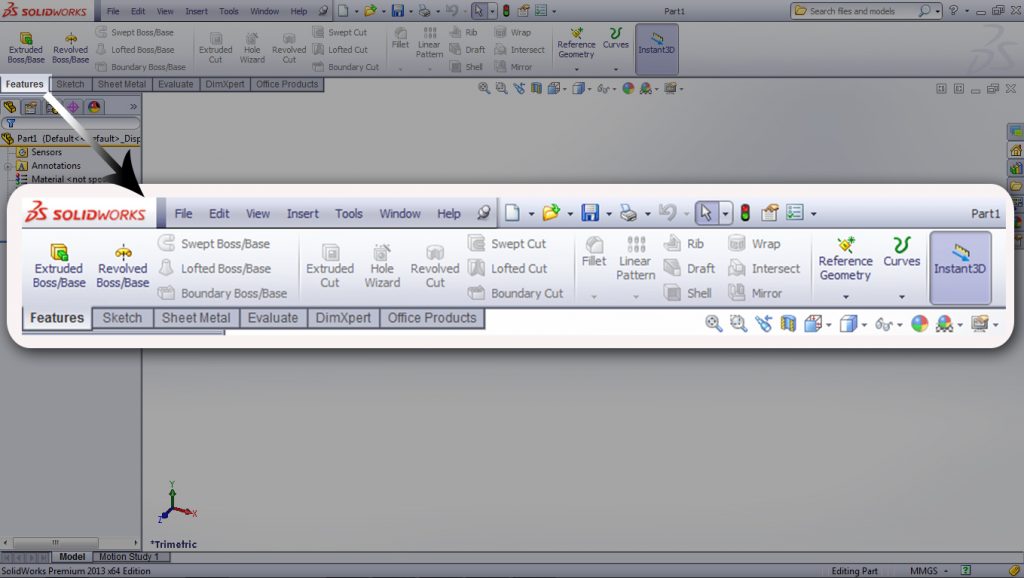Select Rib tool in the small top ribbon
Screen dimensions: 1024x578
464,32
